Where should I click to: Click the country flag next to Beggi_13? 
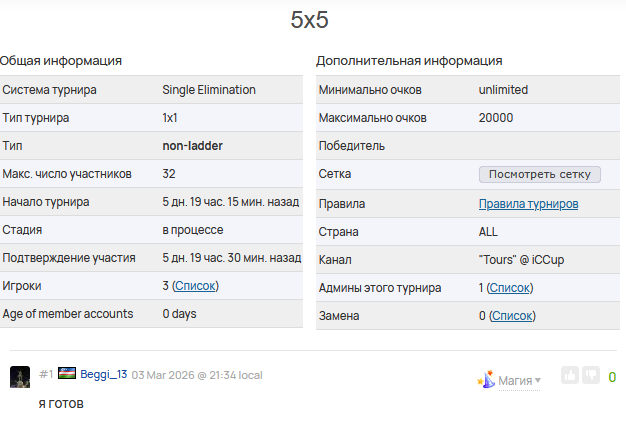click(x=67, y=375)
